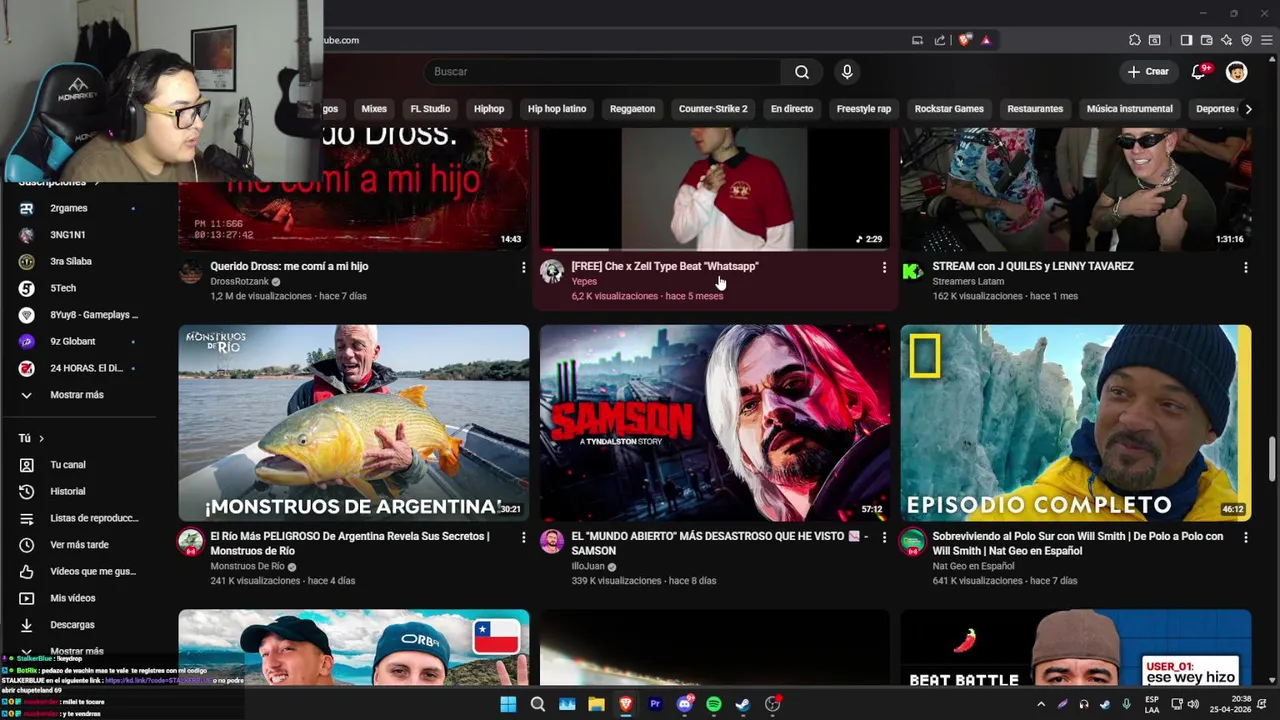Screen dimensions: 1280x720
Task: Open Ver más tarde in sidebar
Action: pyautogui.click(x=78, y=545)
